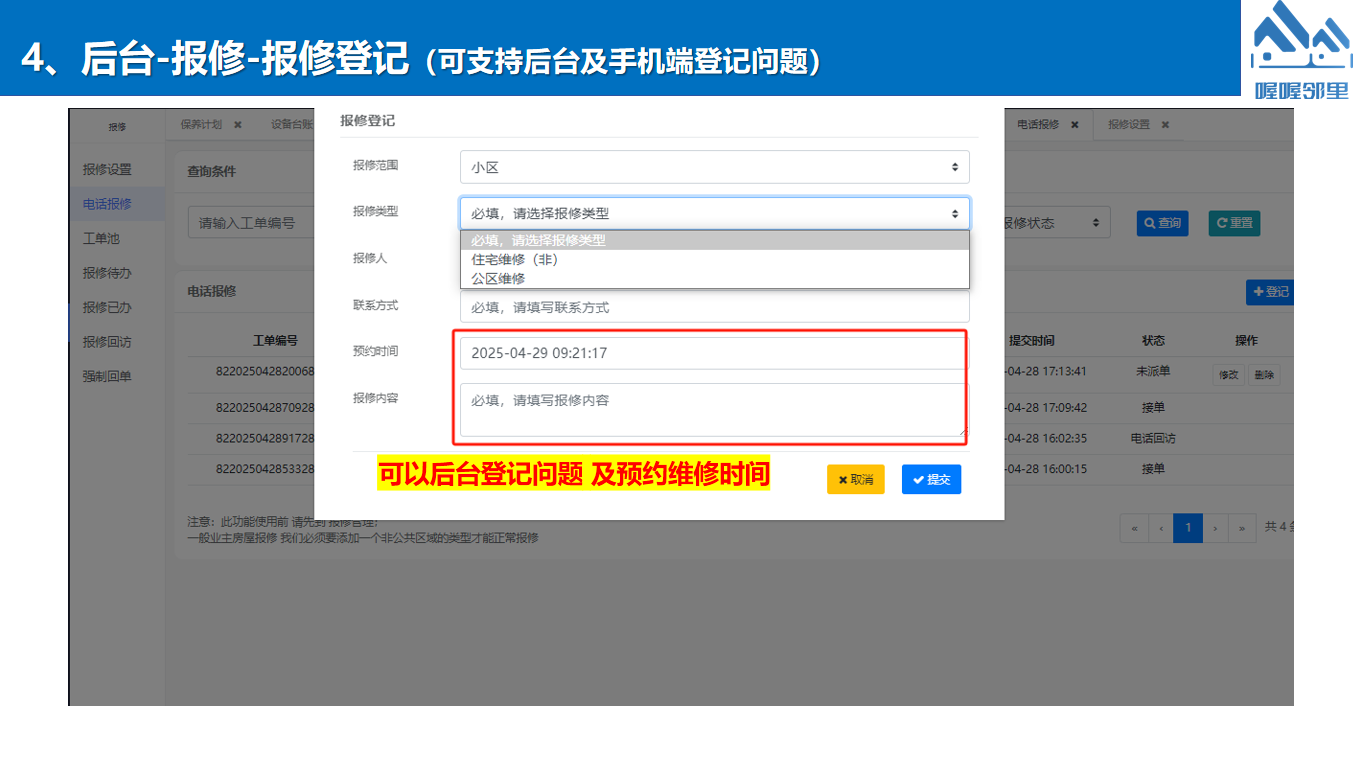Click the 报修内容 text area
The width and height of the screenshot is (1359, 768).
[x=714, y=410]
